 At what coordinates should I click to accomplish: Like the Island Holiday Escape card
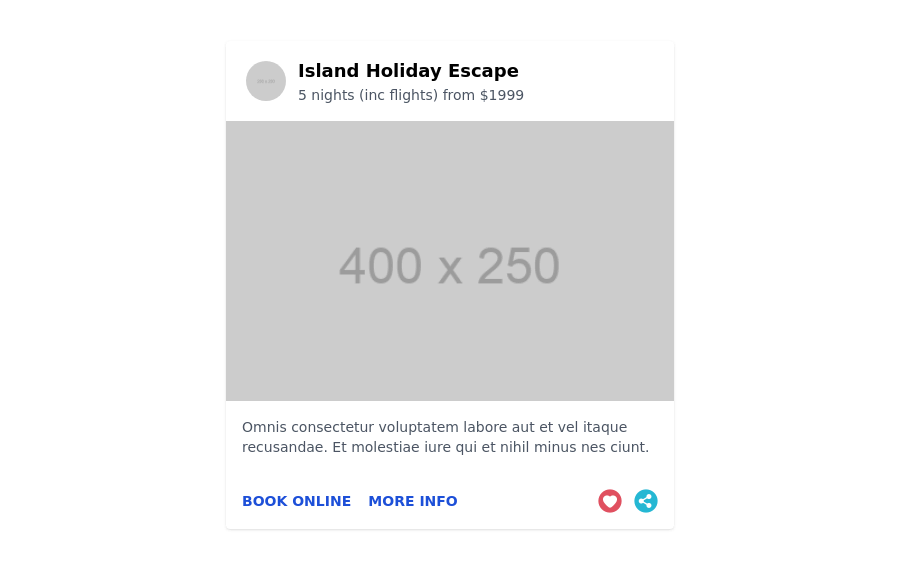(610, 501)
